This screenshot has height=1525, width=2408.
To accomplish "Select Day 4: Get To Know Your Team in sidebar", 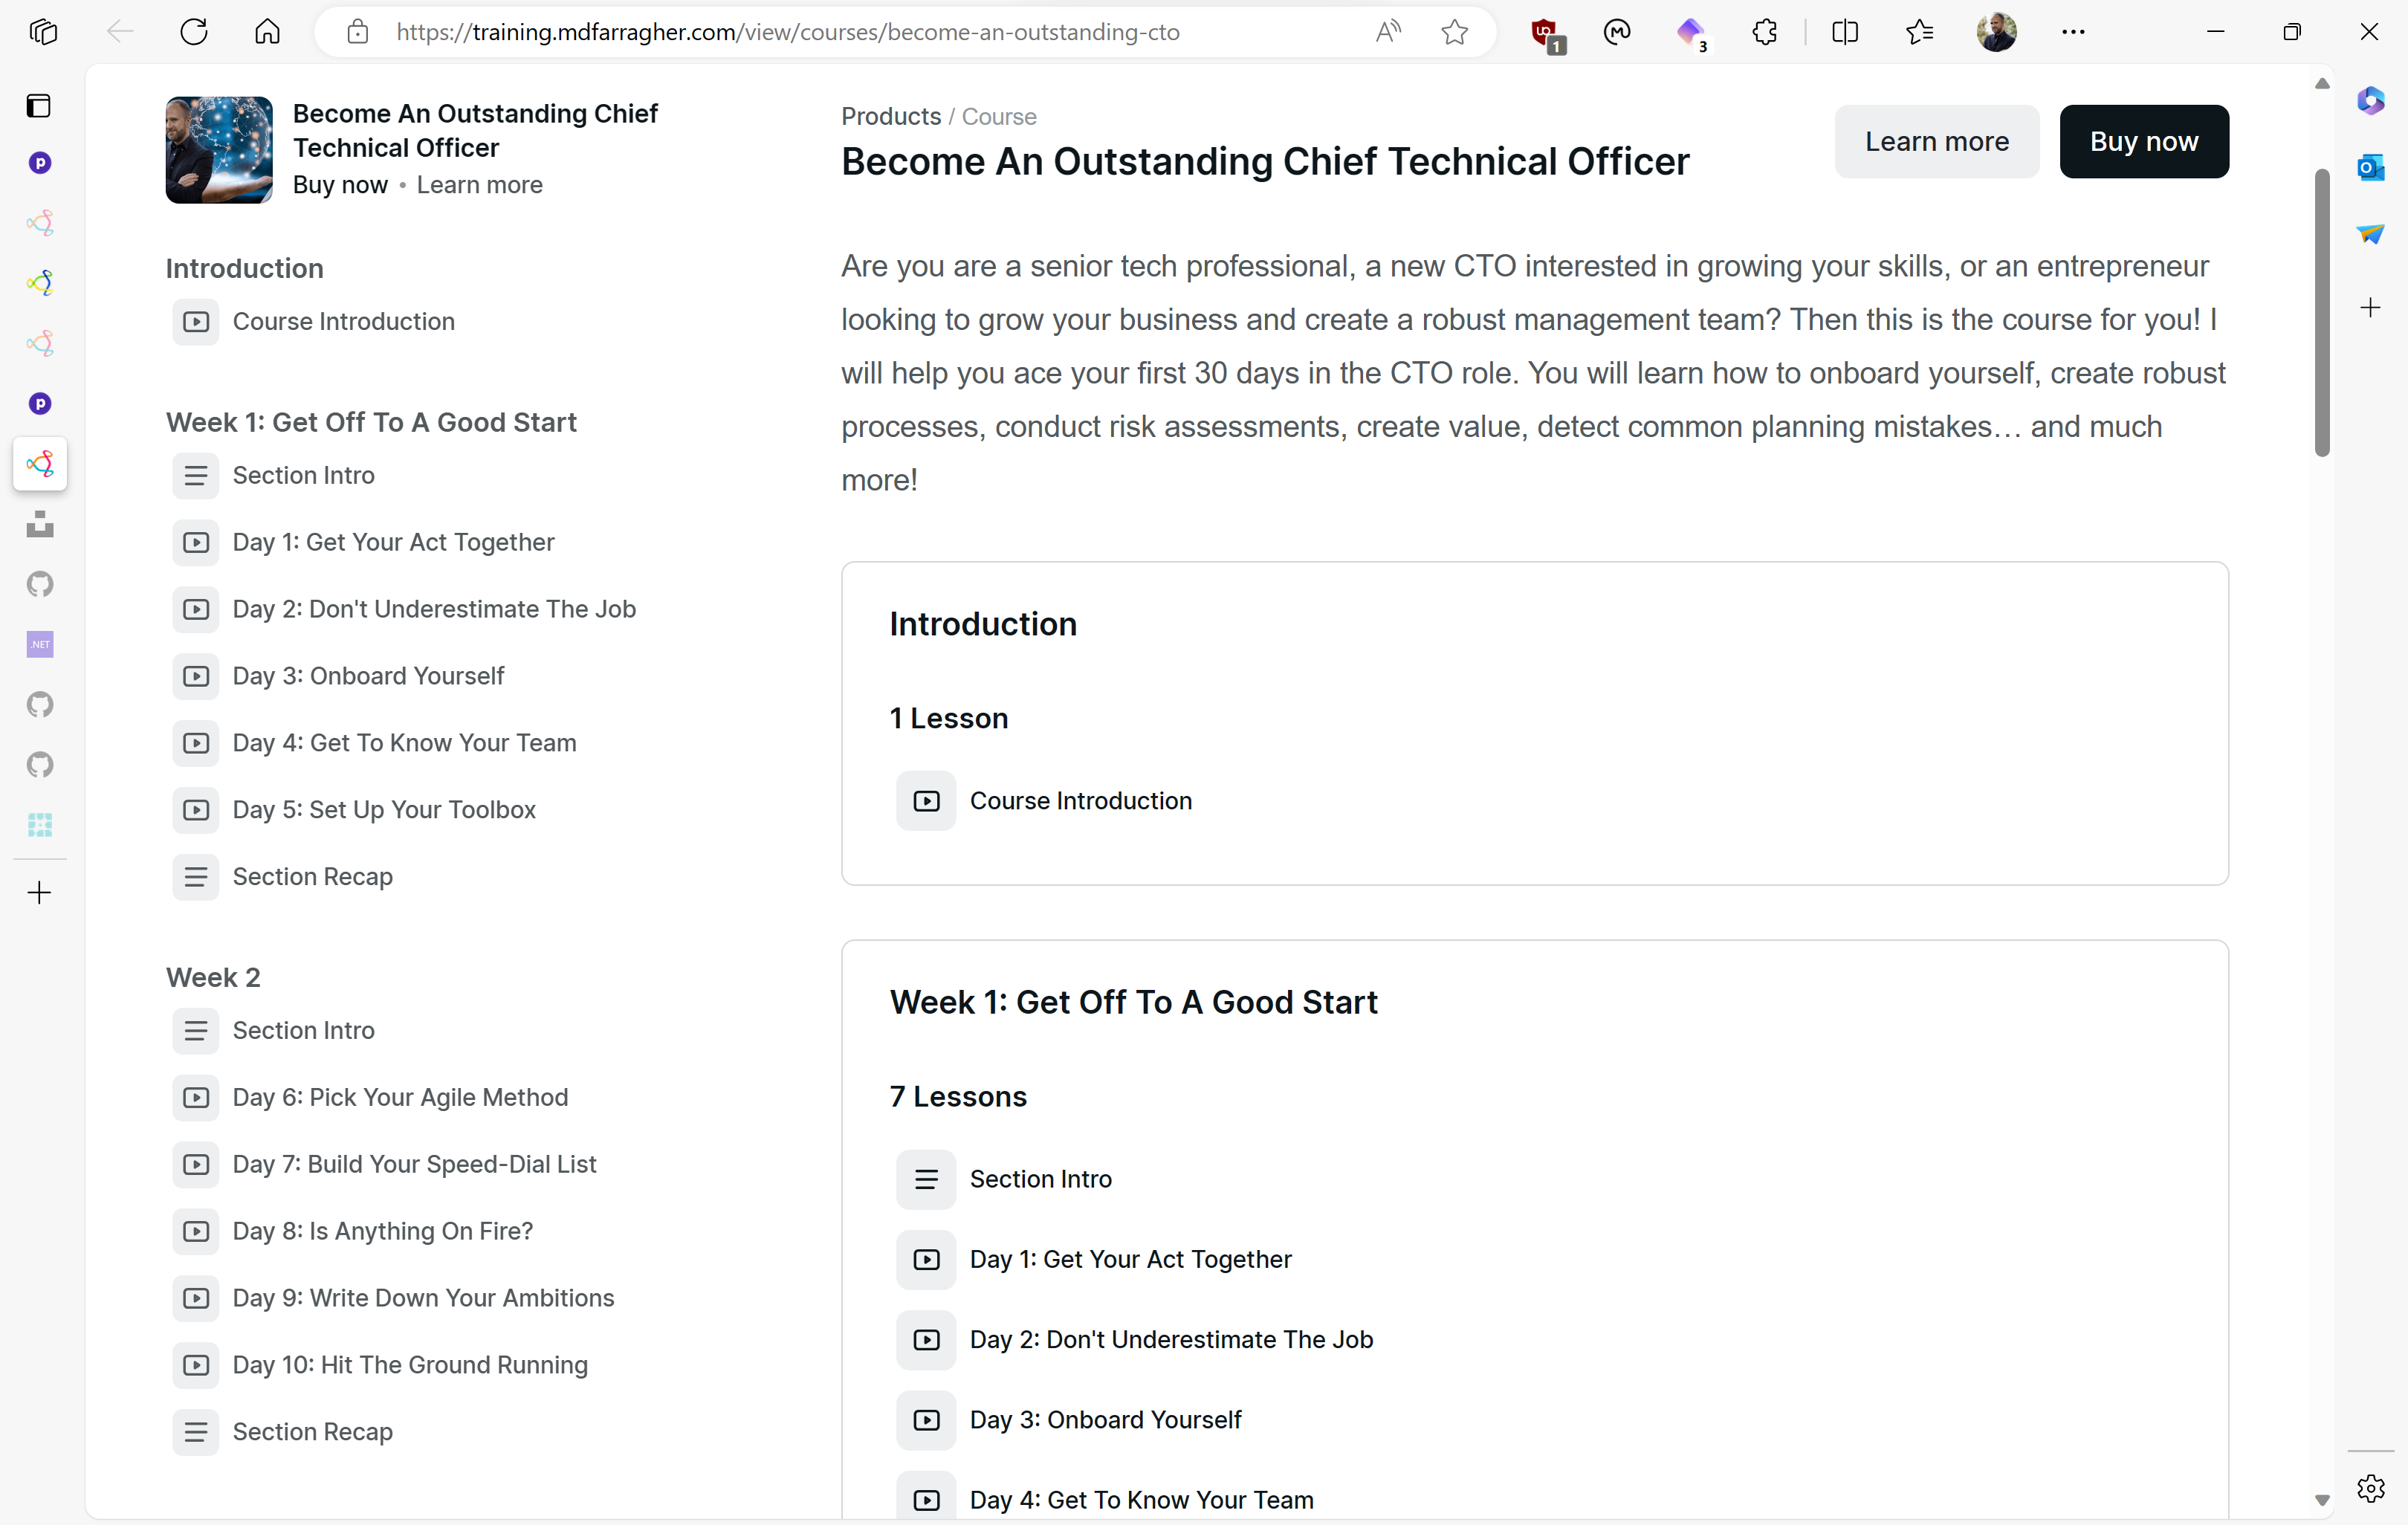I will click(404, 743).
